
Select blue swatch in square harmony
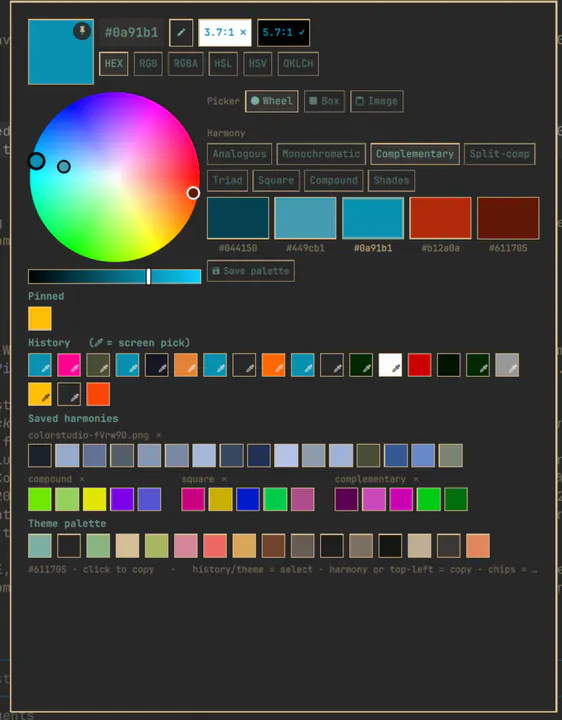tap(248, 499)
